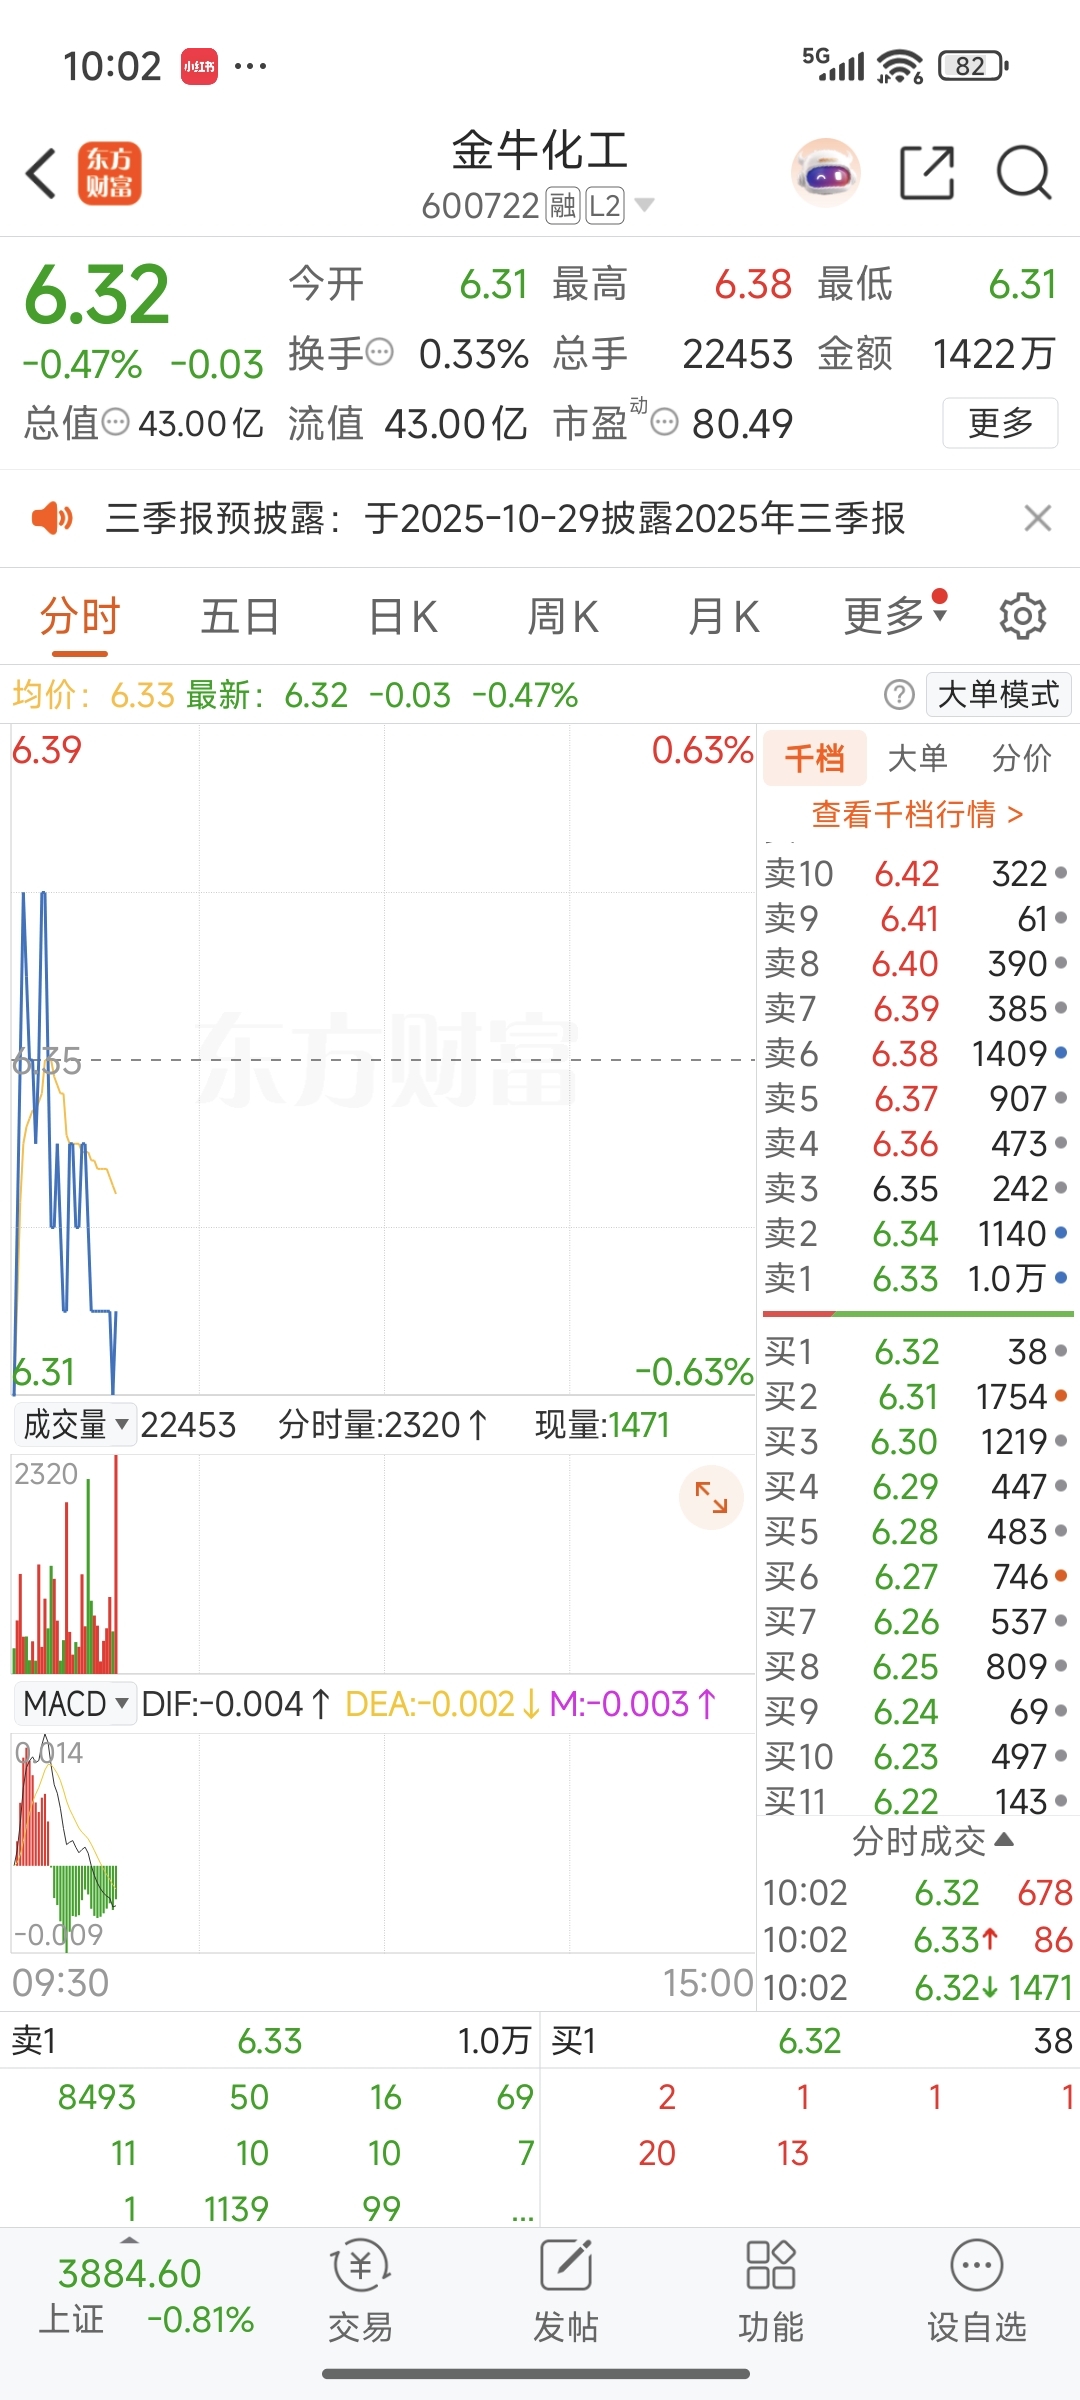1080x2400 pixels.
Task: Select the 千档 order book tab
Action: click(815, 758)
